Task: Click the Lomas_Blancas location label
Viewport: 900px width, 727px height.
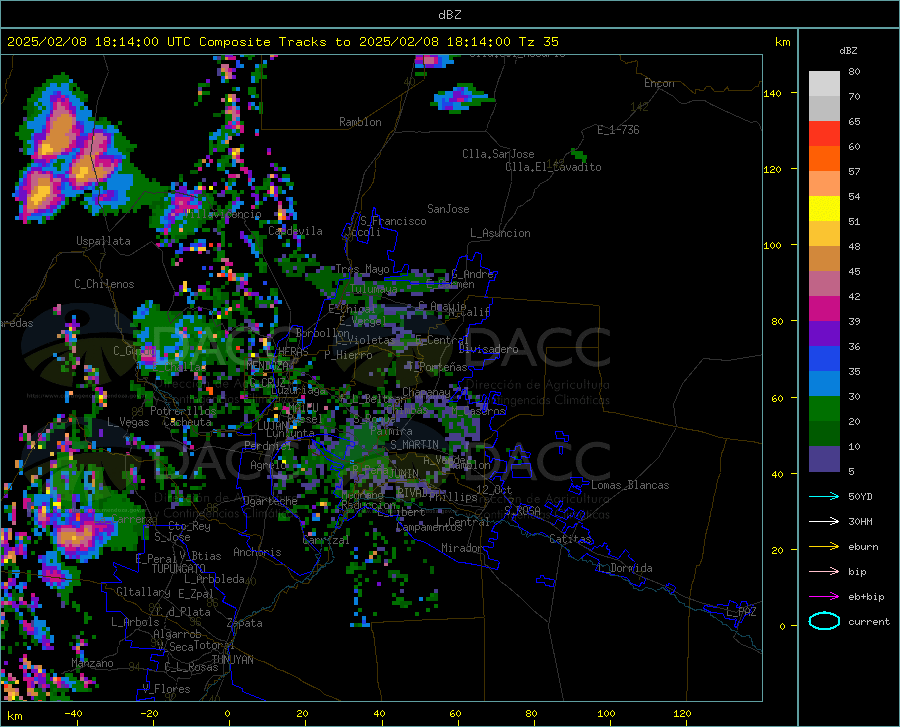Action: coord(630,485)
